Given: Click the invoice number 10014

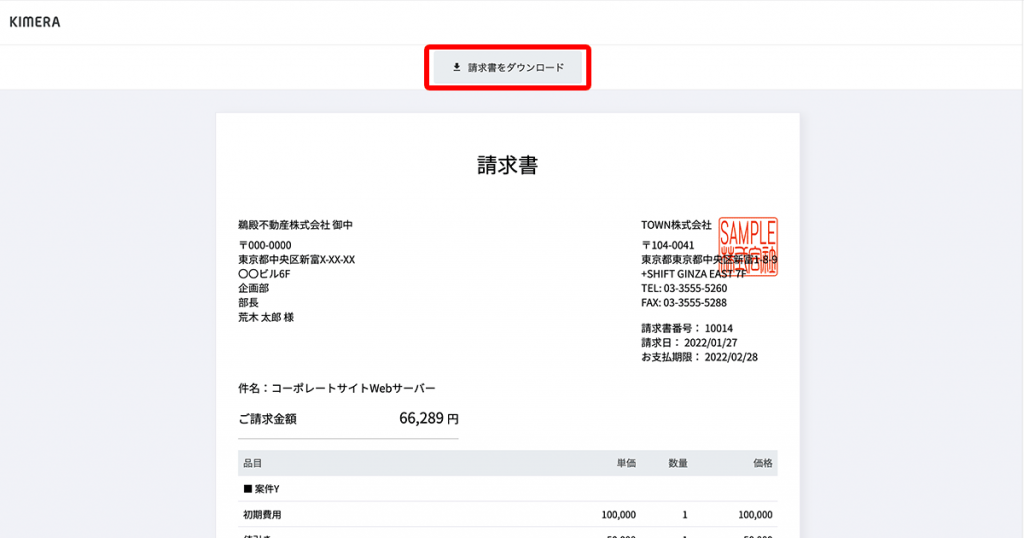Looking at the screenshot, I should pos(718,328).
